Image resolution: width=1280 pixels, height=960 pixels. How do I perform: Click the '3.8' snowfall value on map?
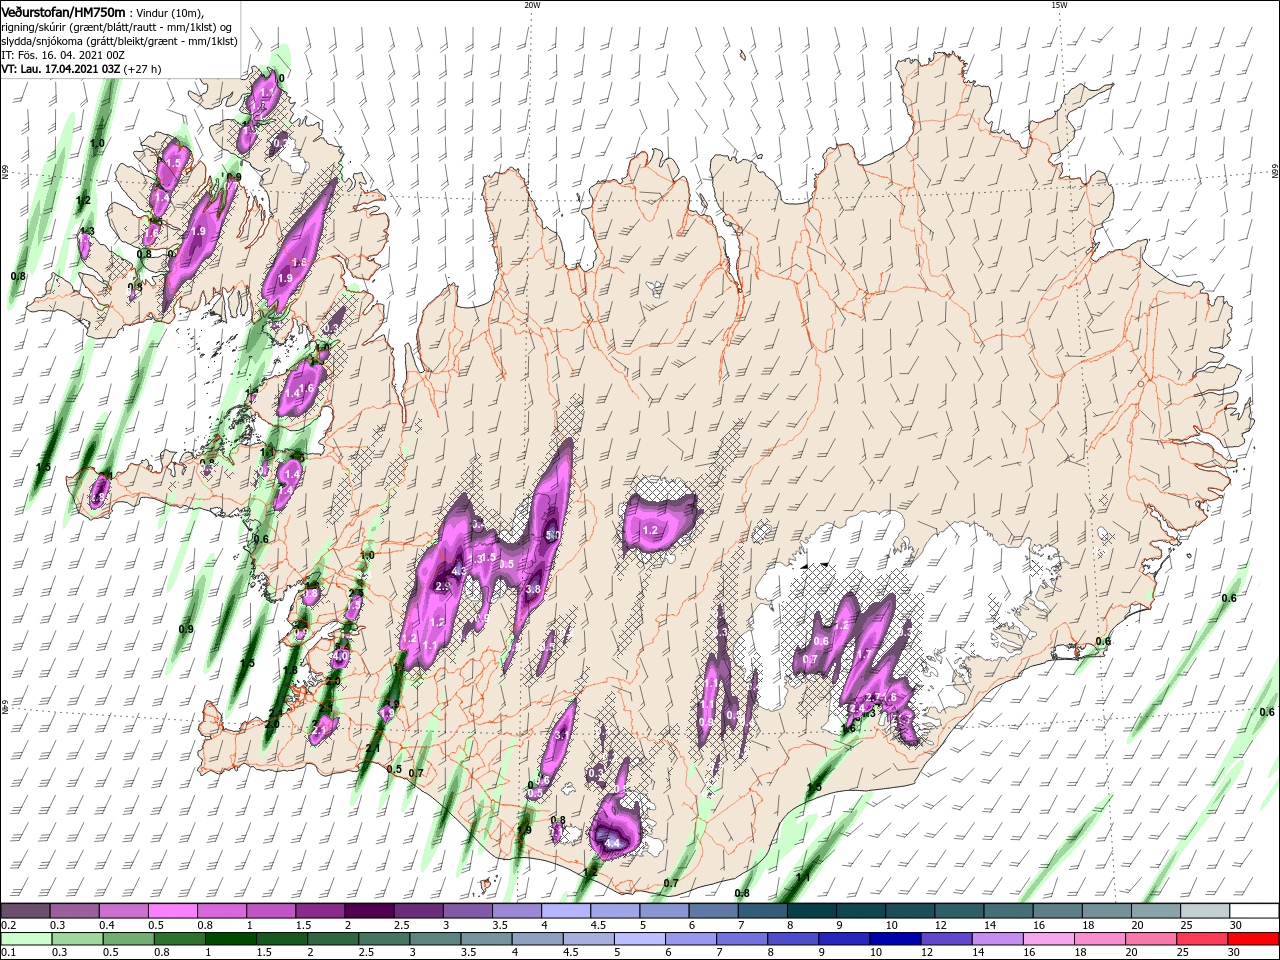click(x=533, y=589)
